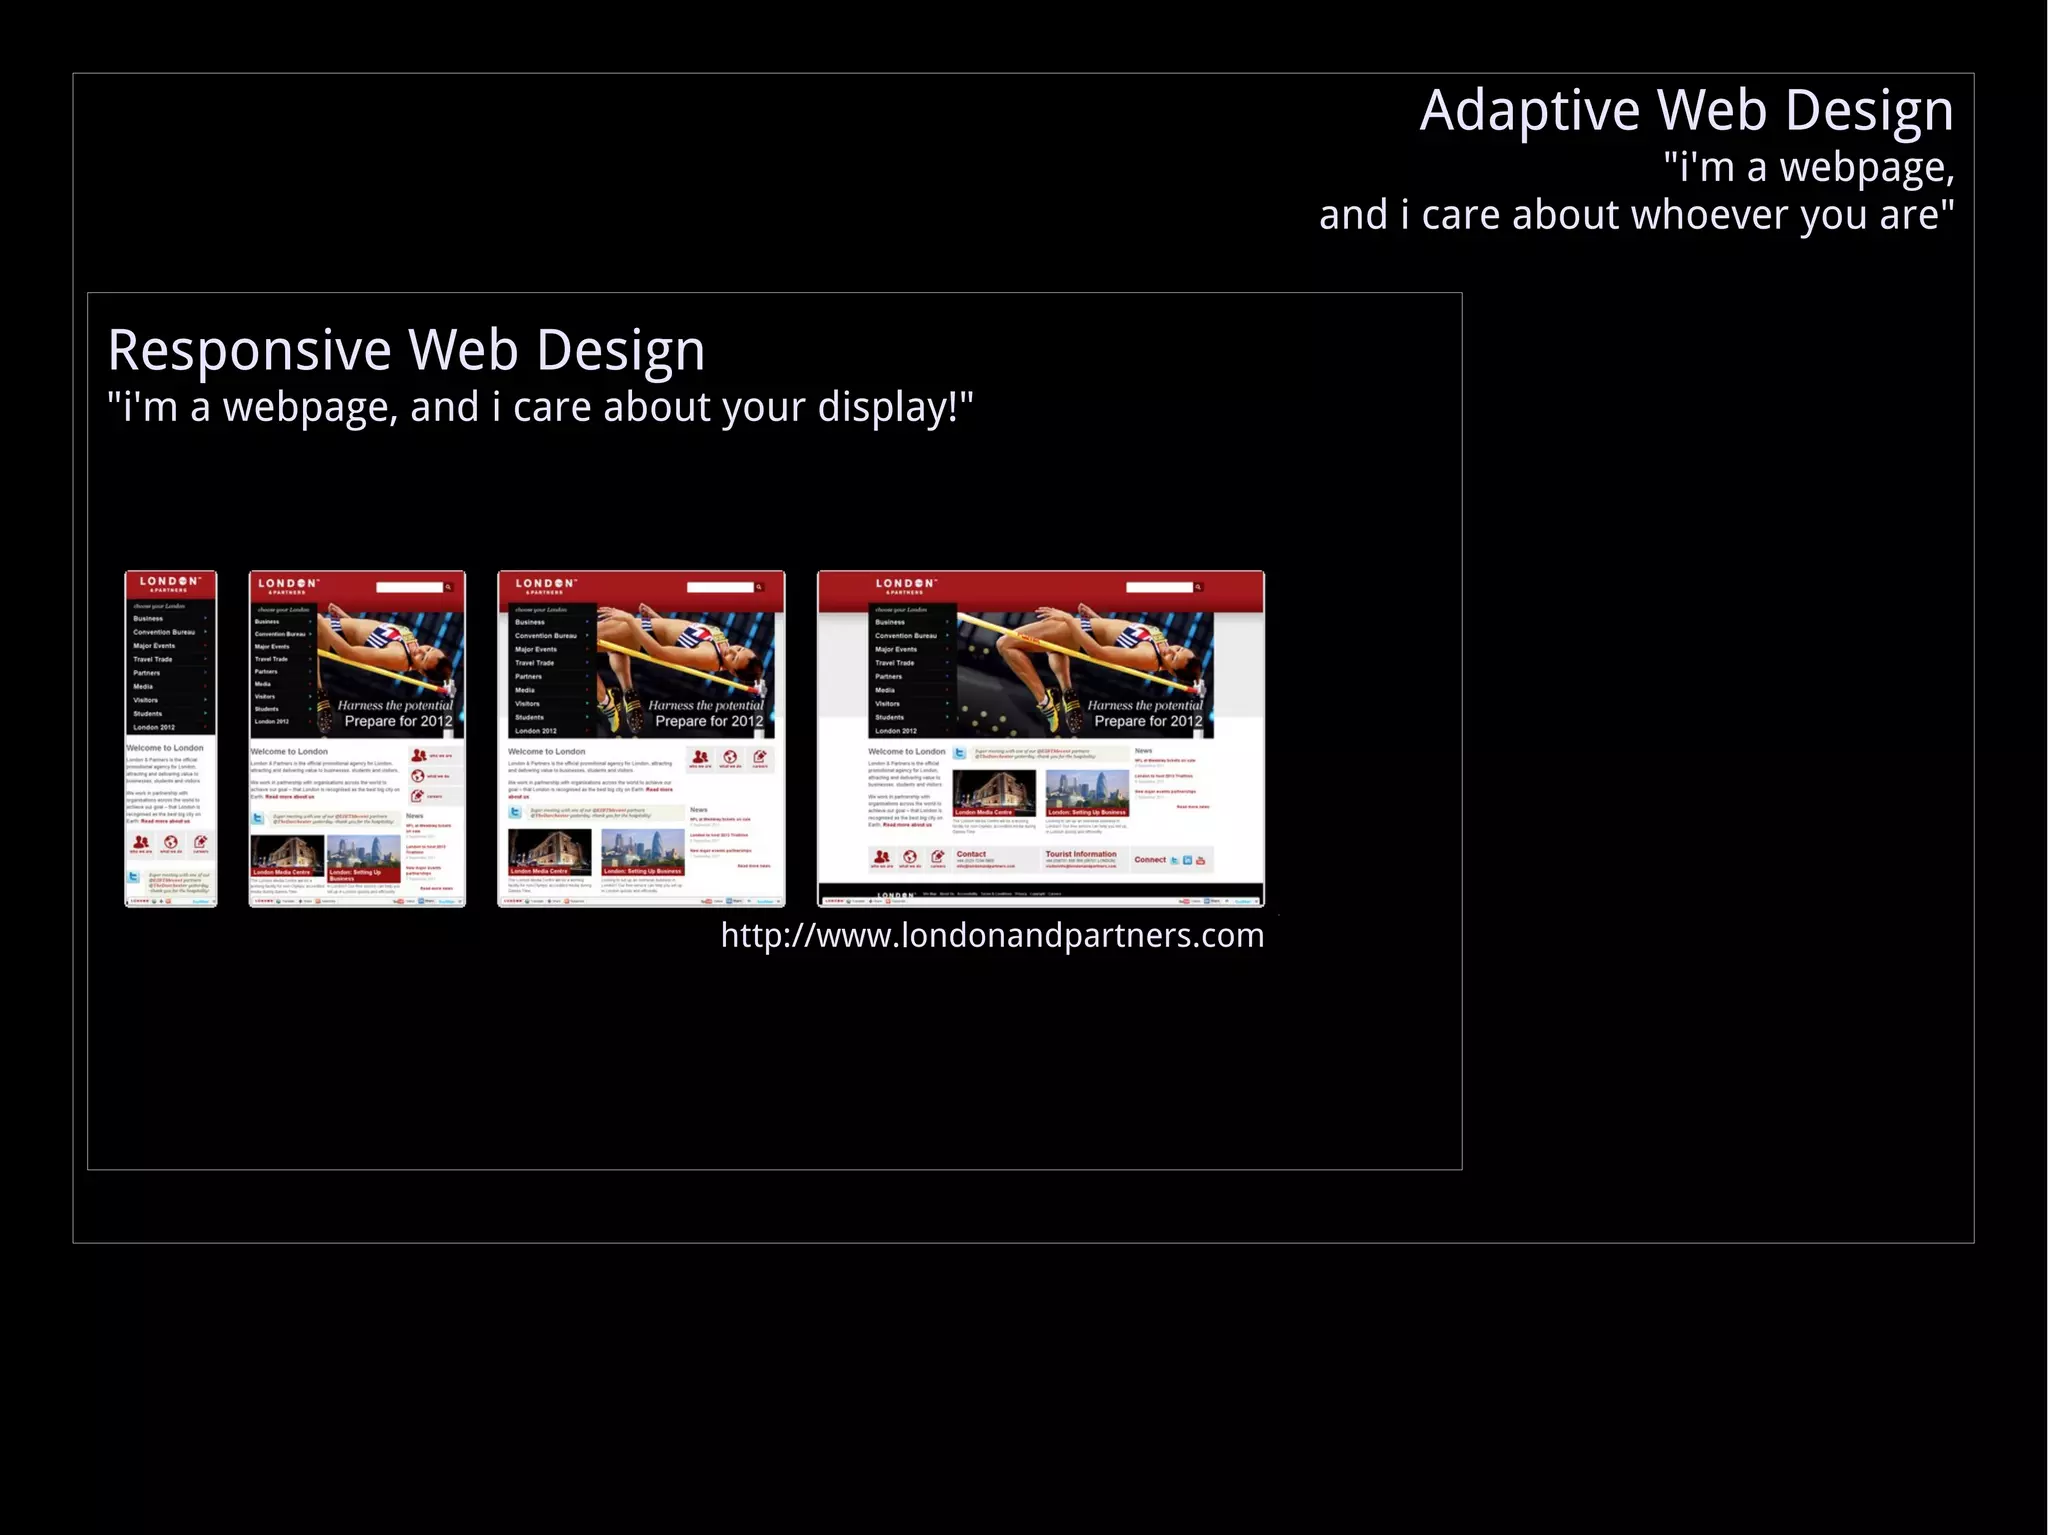This screenshot has width=2048, height=1535.
Task: Click "Prepare for 2012" banner text in widest screenshot
Action: point(1148,721)
